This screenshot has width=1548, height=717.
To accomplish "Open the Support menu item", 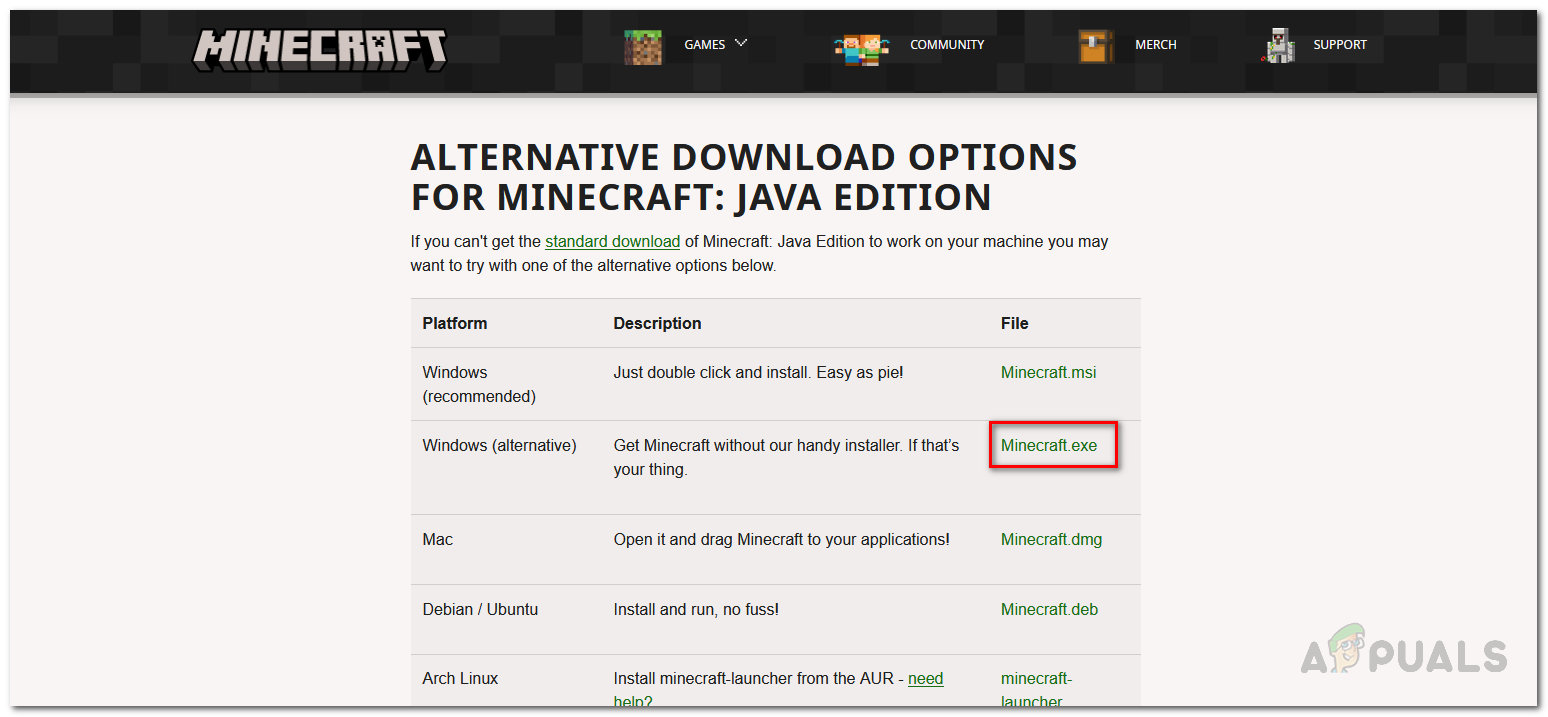I will 1340,44.
